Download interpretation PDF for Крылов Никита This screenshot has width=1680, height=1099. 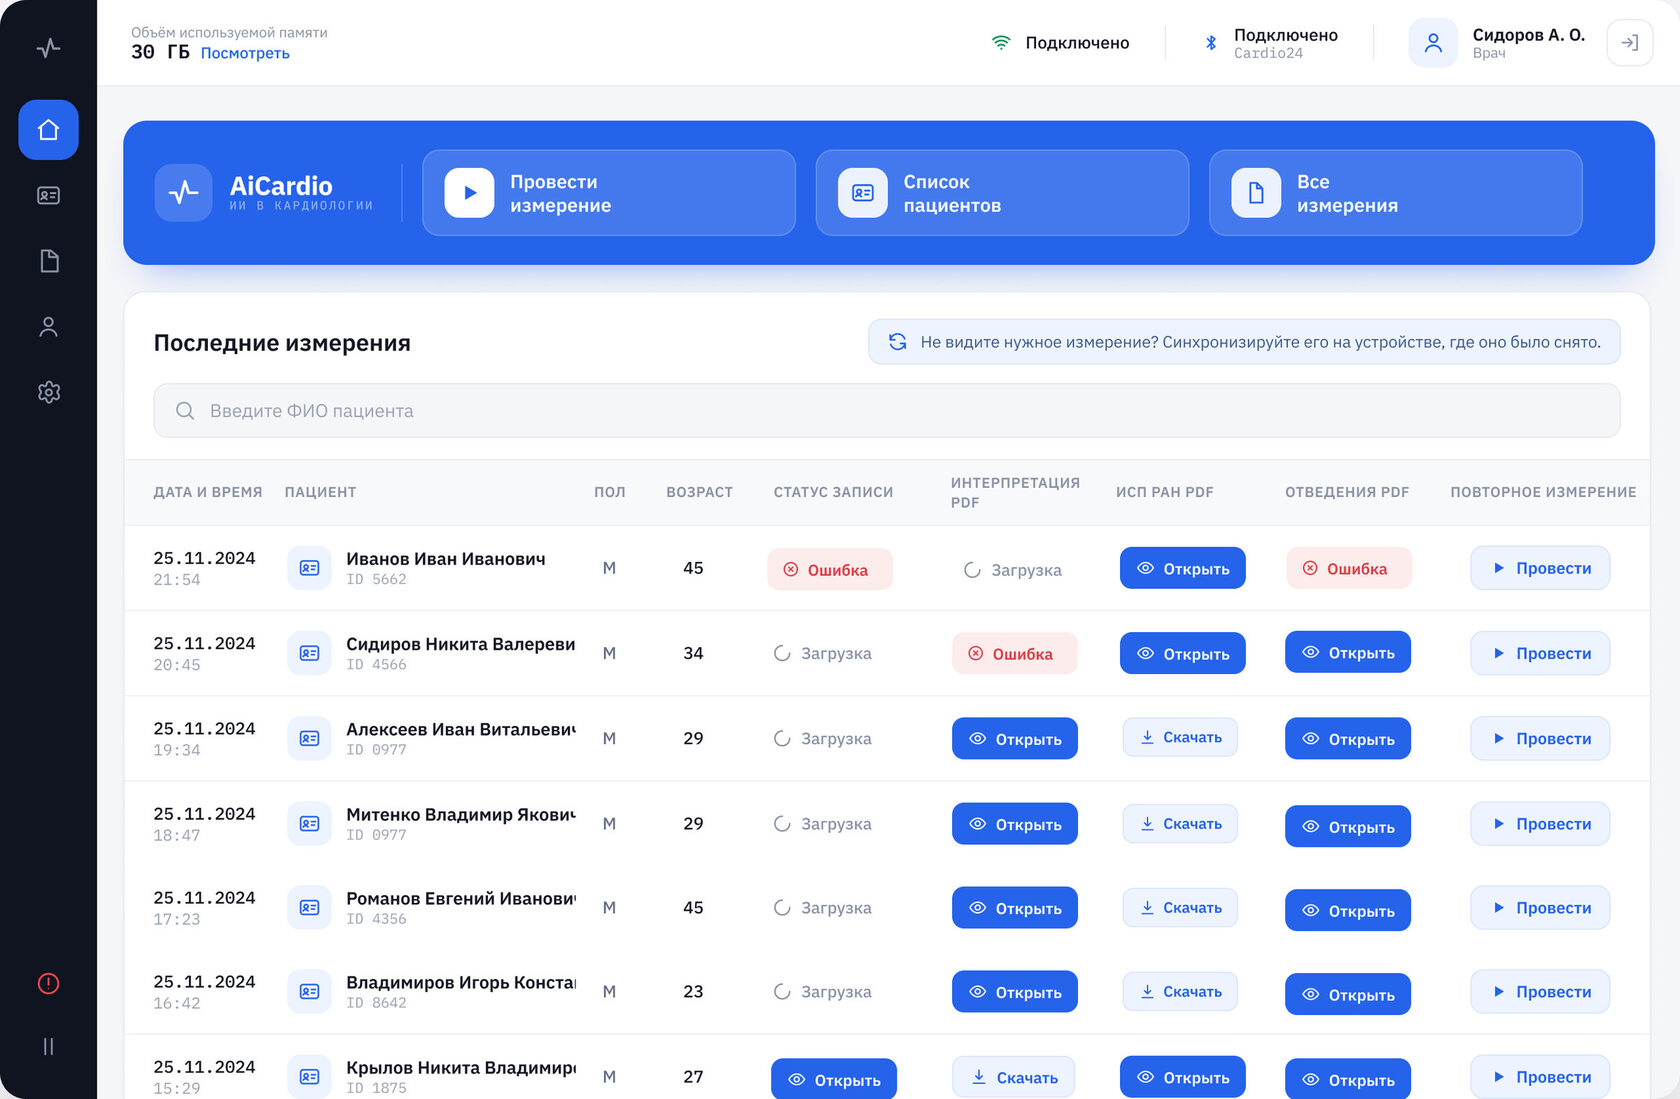pyautogui.click(x=1014, y=1077)
